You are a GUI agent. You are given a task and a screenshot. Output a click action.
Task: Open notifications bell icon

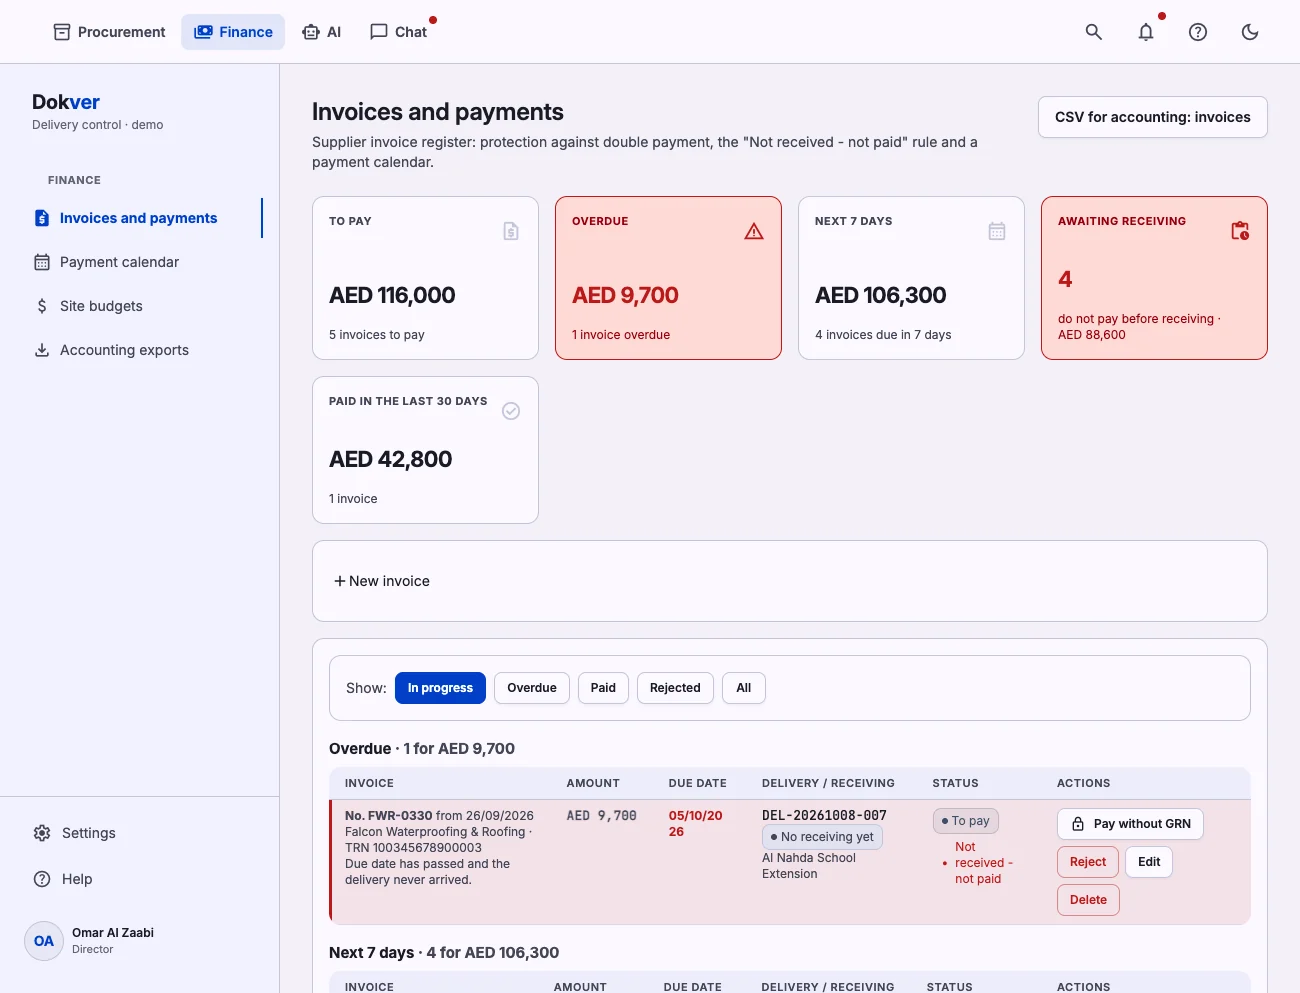coord(1146,32)
